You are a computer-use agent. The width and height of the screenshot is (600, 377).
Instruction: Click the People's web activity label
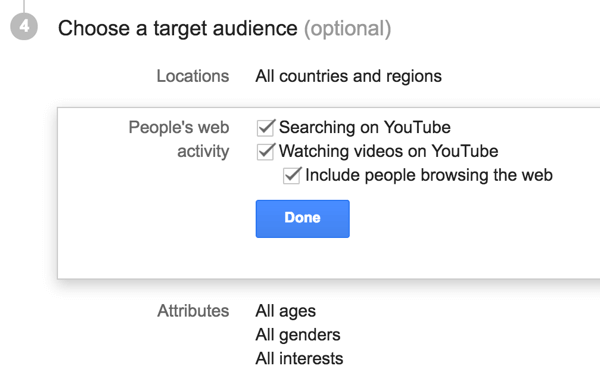tap(179, 139)
